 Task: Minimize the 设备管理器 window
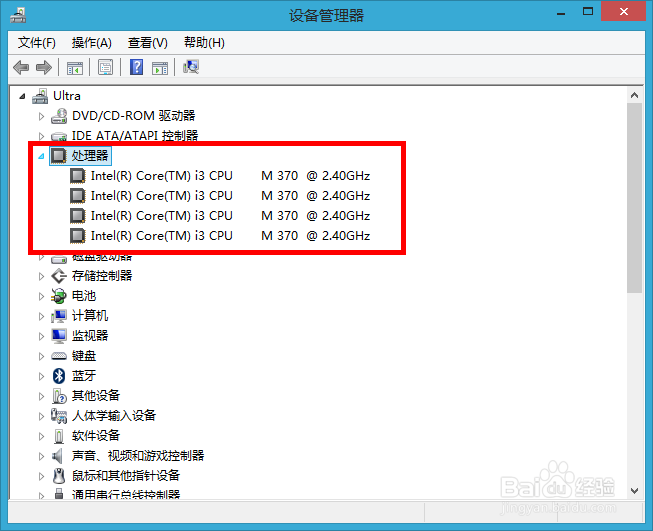(x=561, y=14)
